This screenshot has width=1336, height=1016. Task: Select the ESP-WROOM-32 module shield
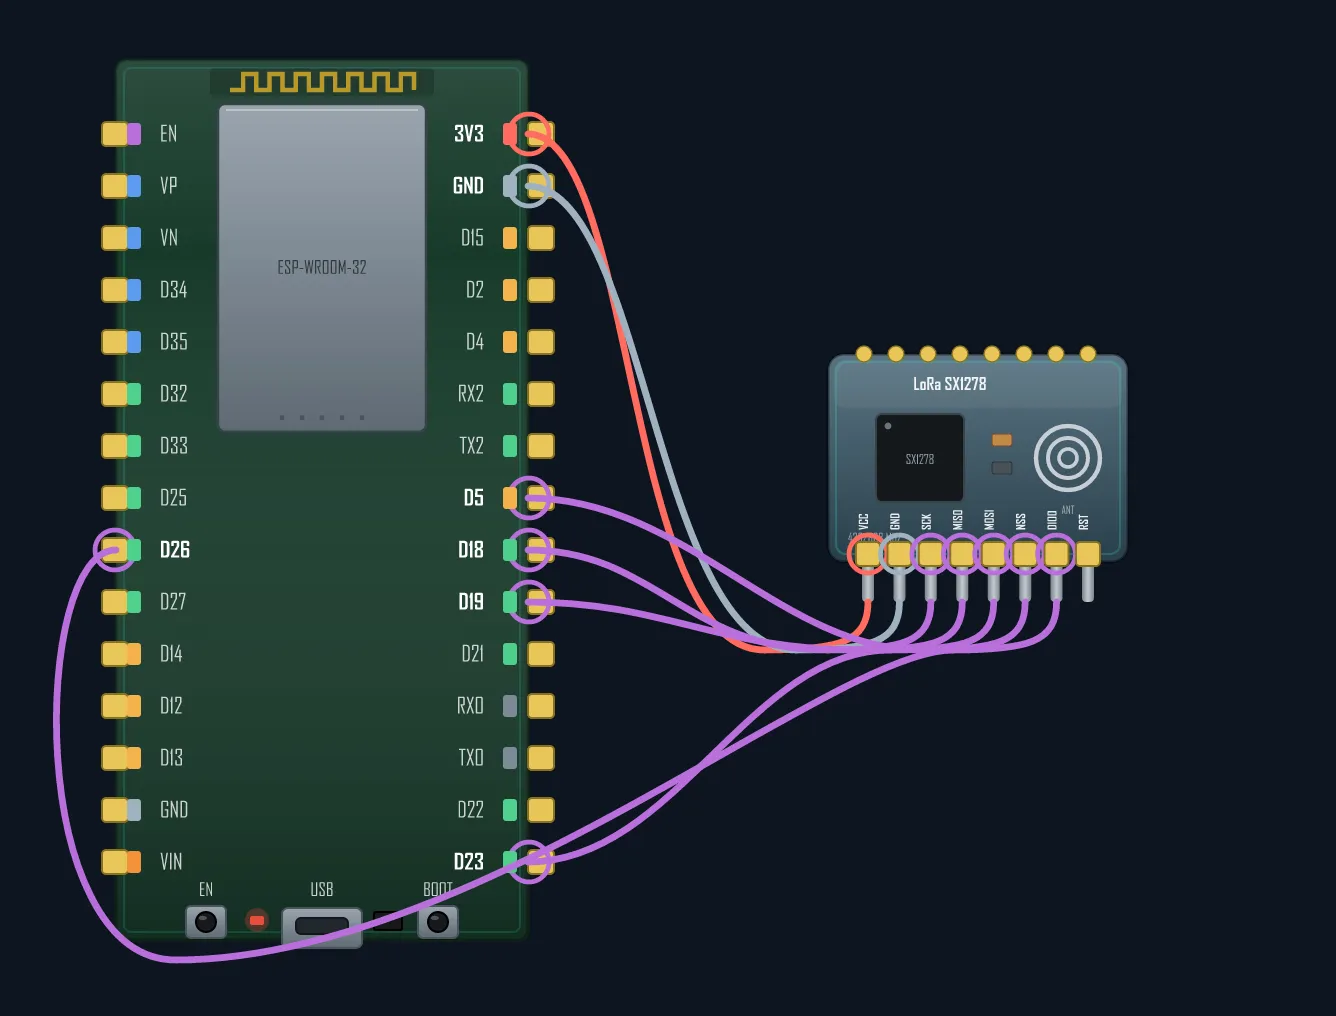click(x=322, y=268)
